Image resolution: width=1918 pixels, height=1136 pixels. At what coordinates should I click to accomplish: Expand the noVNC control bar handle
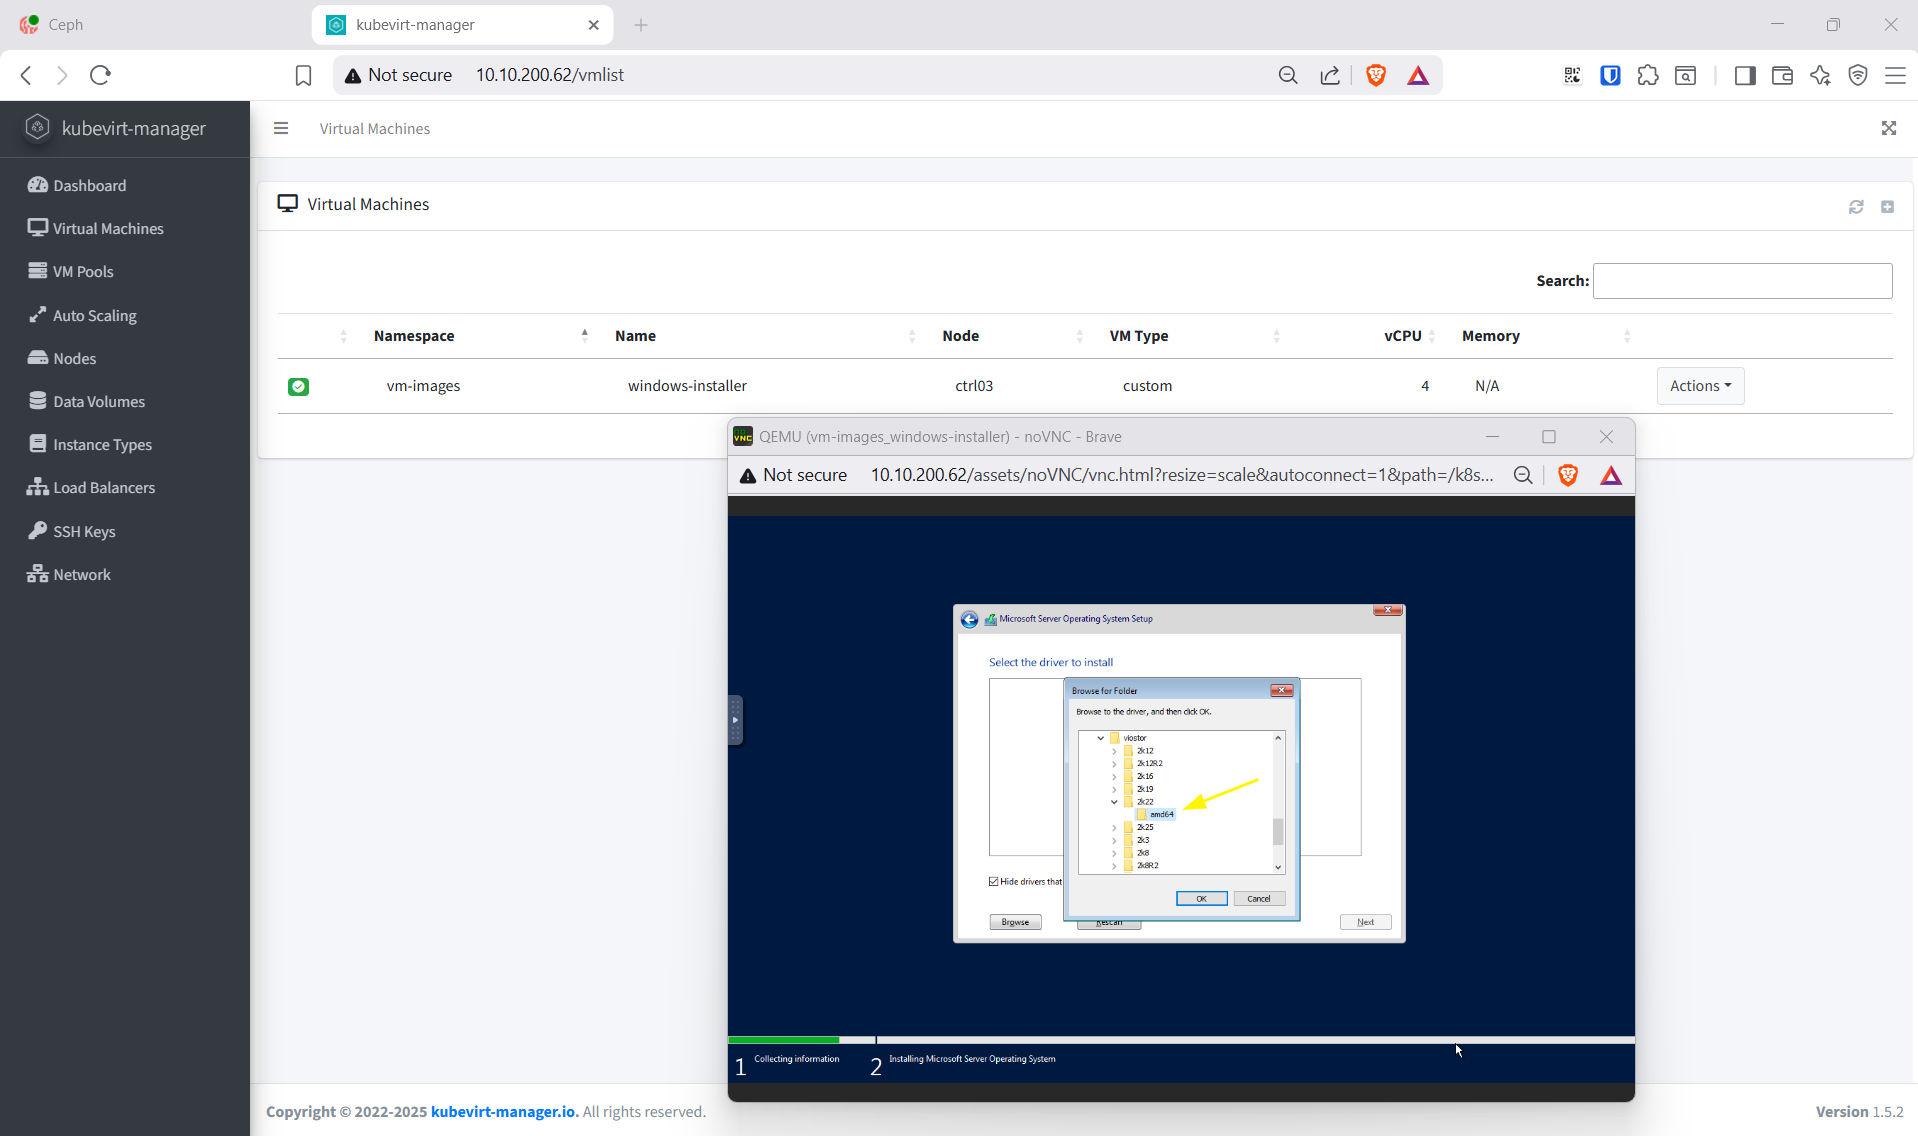coord(735,720)
